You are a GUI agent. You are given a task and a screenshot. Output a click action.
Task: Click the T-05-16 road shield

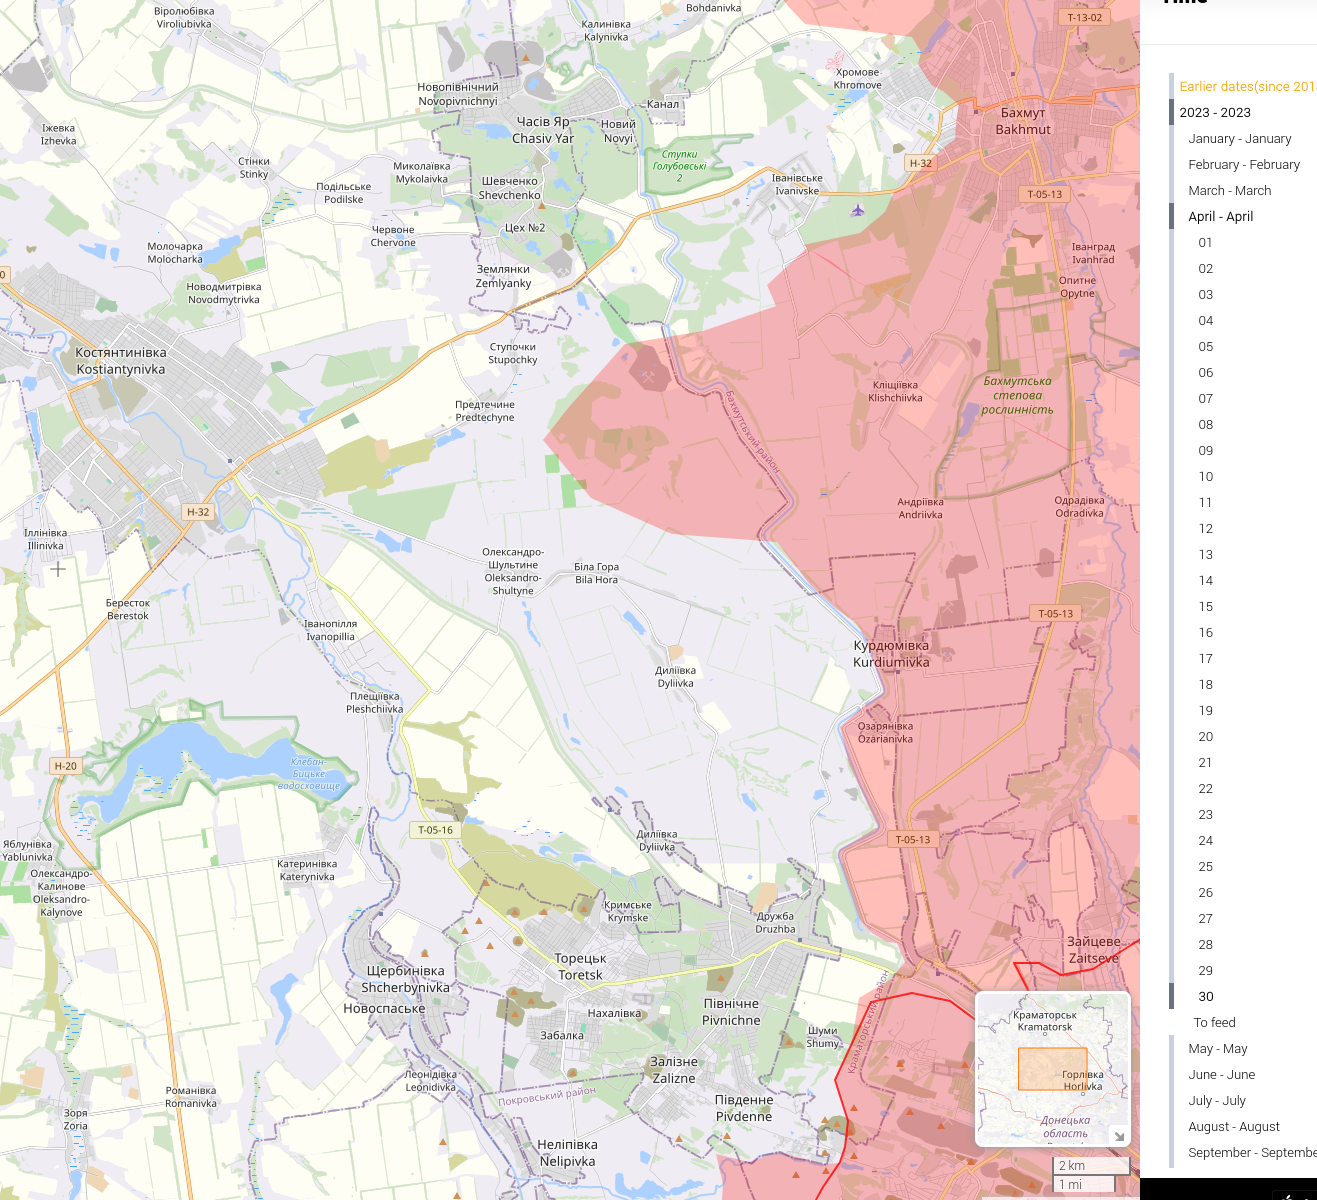pyautogui.click(x=435, y=830)
